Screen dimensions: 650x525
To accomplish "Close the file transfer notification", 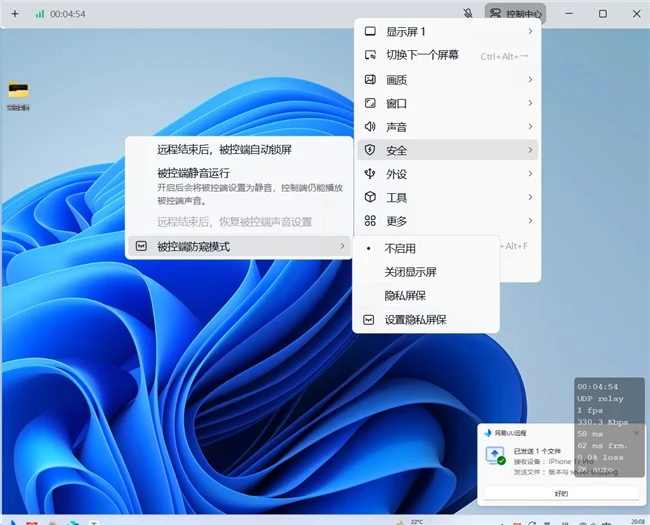I will [636, 433].
